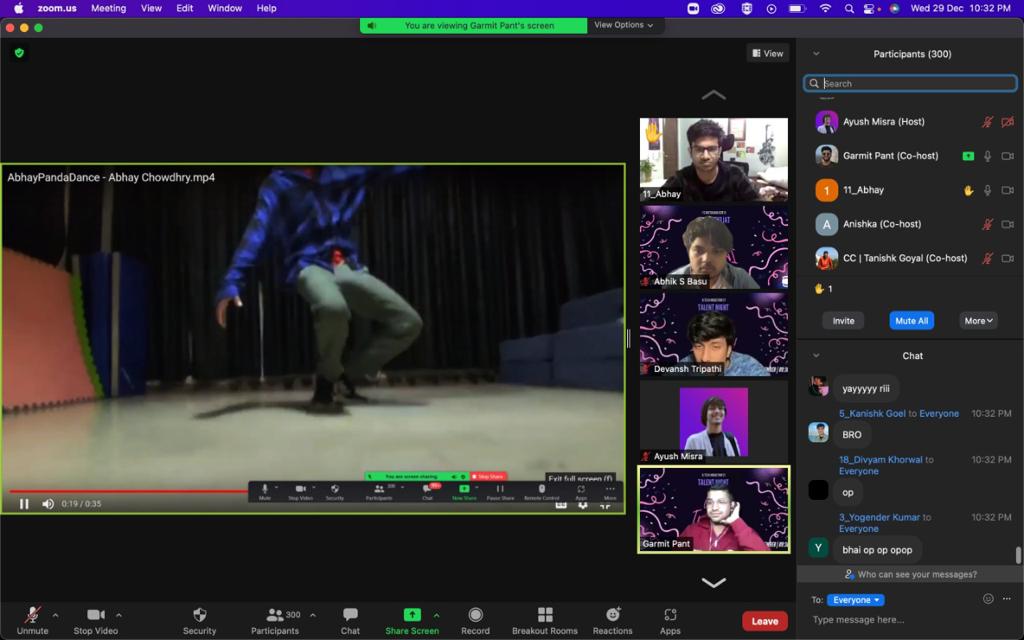Toggle Garmit Pant's video camera

pos(1008,156)
